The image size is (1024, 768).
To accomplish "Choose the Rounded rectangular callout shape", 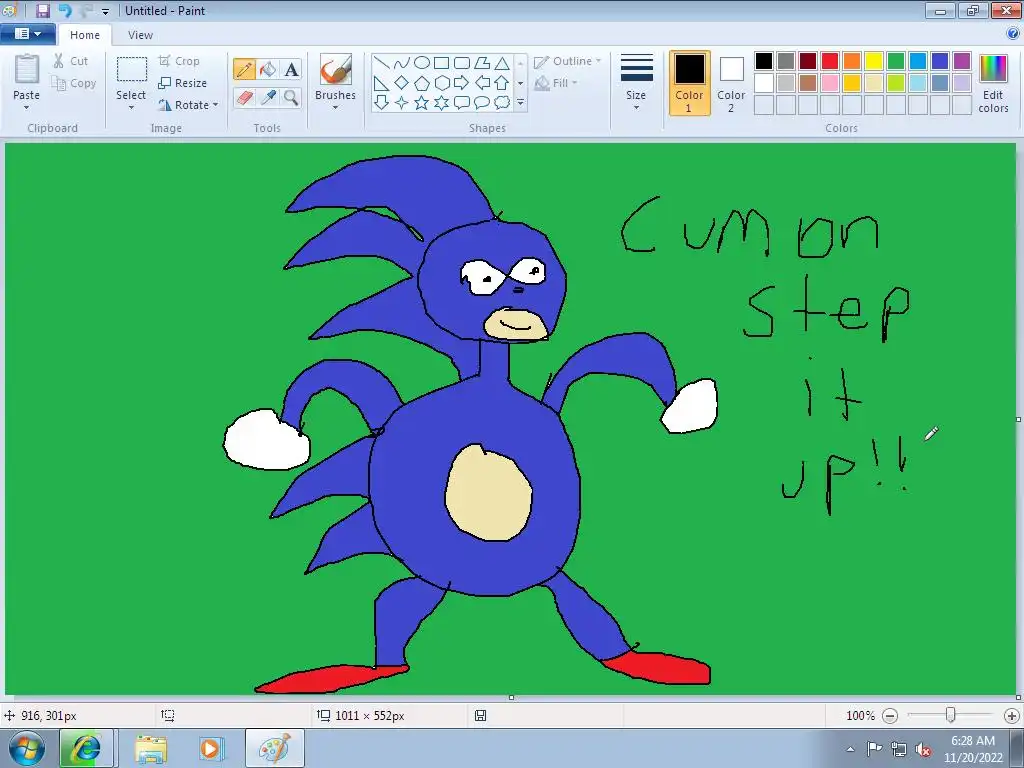I will (462, 103).
